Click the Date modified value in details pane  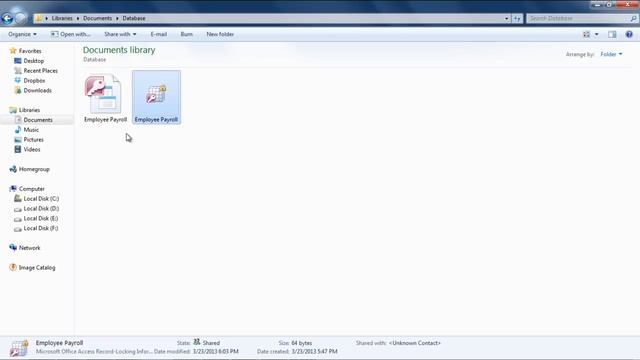216,351
